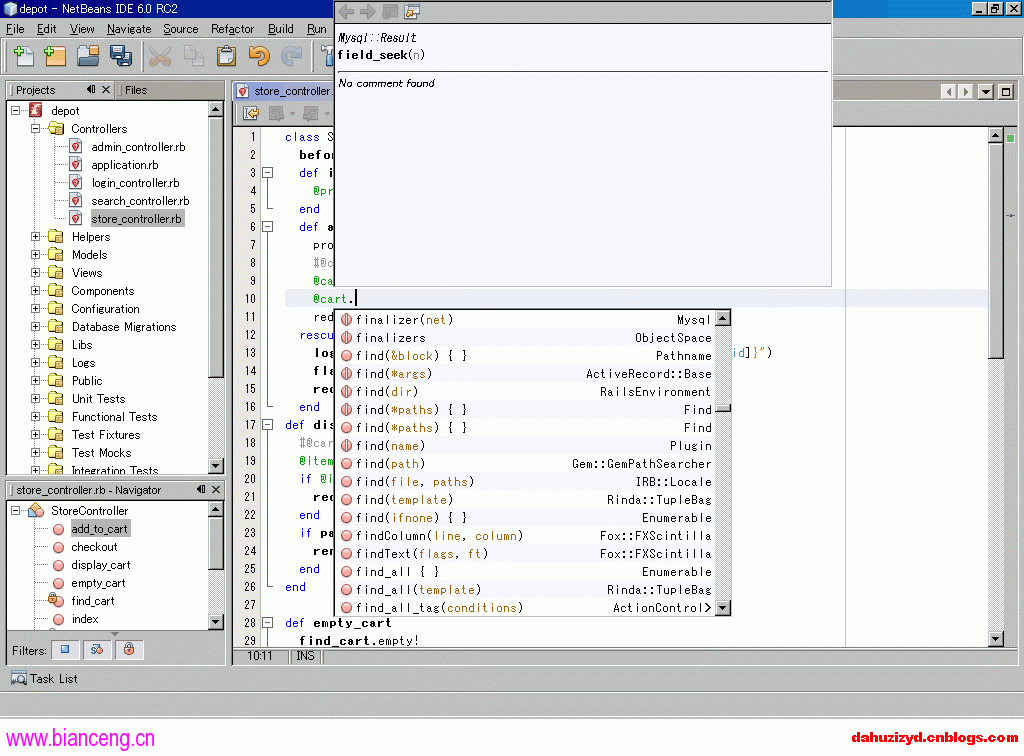Image resolution: width=1024 pixels, height=756 pixels.
Task: Click the back arrow in documentation popup
Action: click(346, 11)
